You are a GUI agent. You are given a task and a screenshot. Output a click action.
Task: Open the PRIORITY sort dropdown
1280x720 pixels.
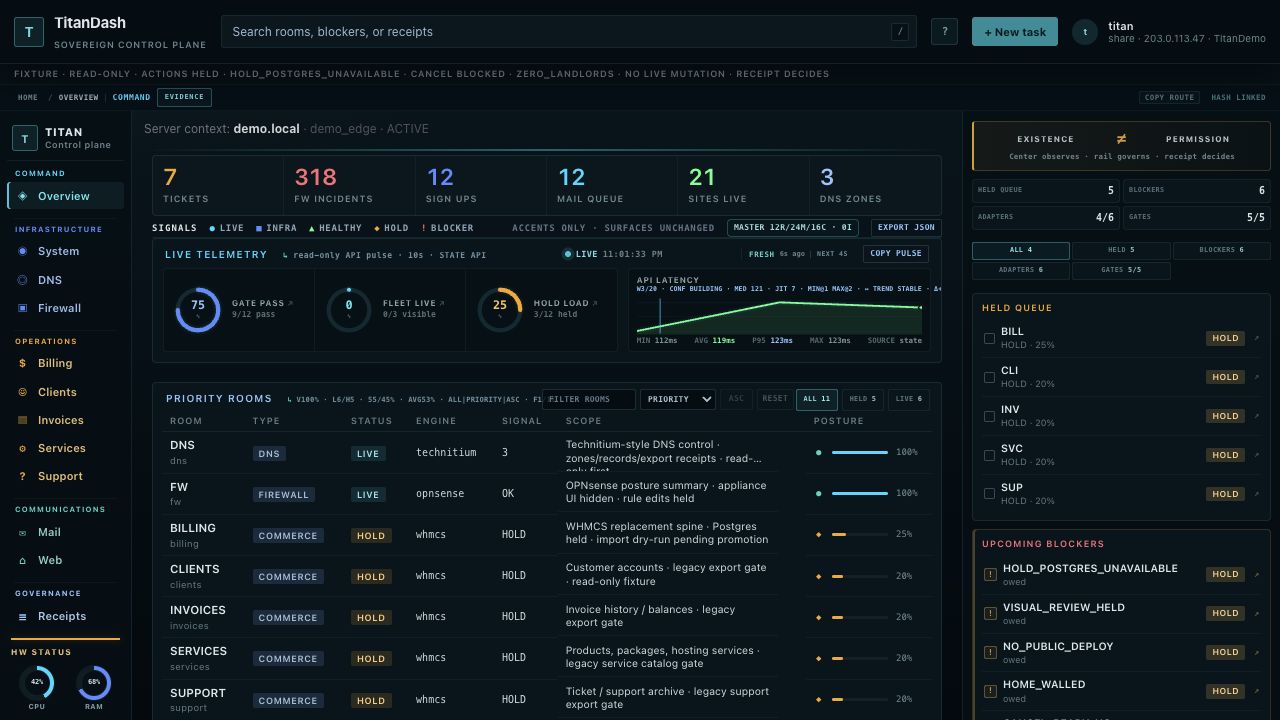pos(678,399)
